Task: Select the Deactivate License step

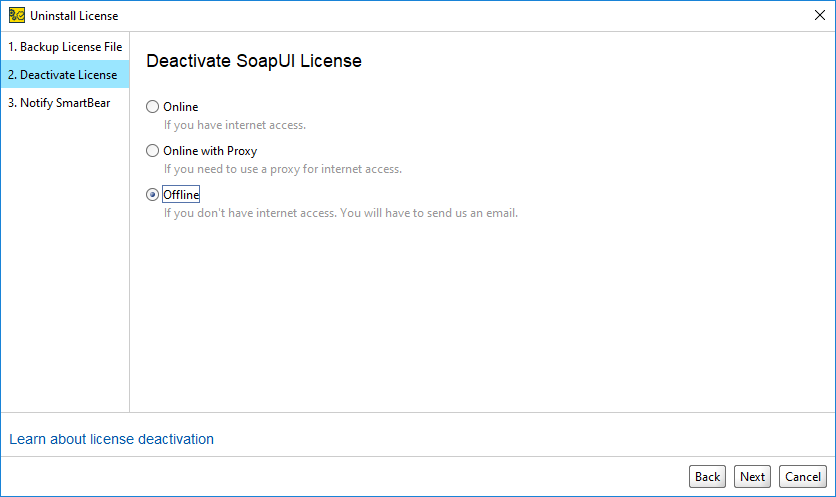Action: pyautogui.click(x=65, y=75)
